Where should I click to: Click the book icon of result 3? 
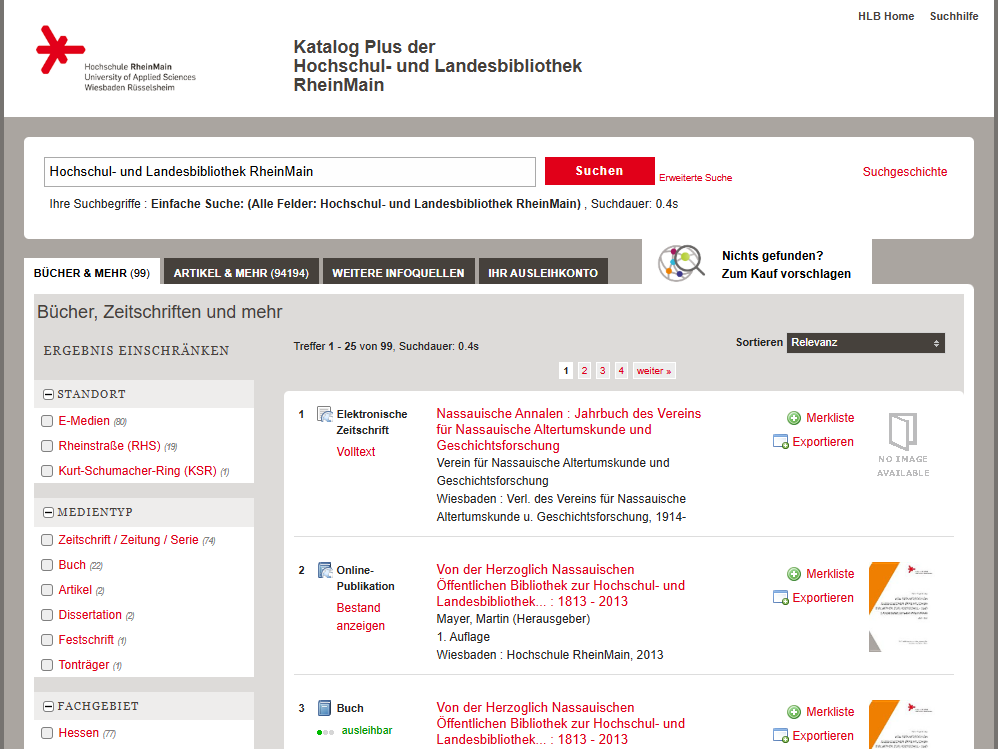(324, 708)
